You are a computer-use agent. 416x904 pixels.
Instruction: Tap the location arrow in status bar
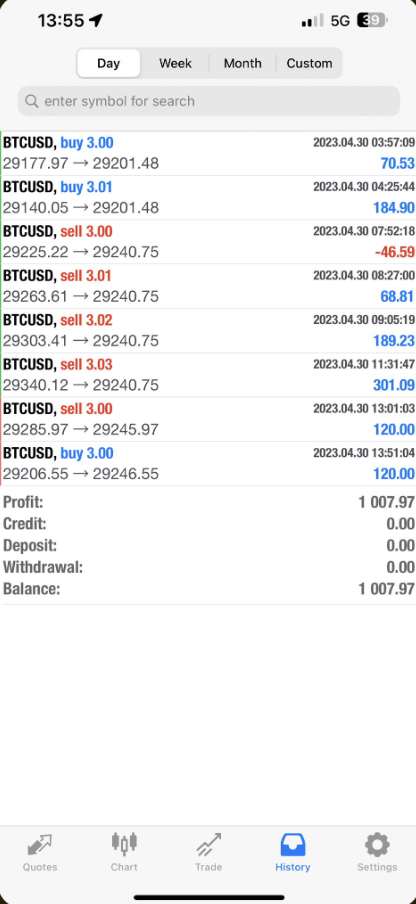pyautogui.click(x=96, y=21)
